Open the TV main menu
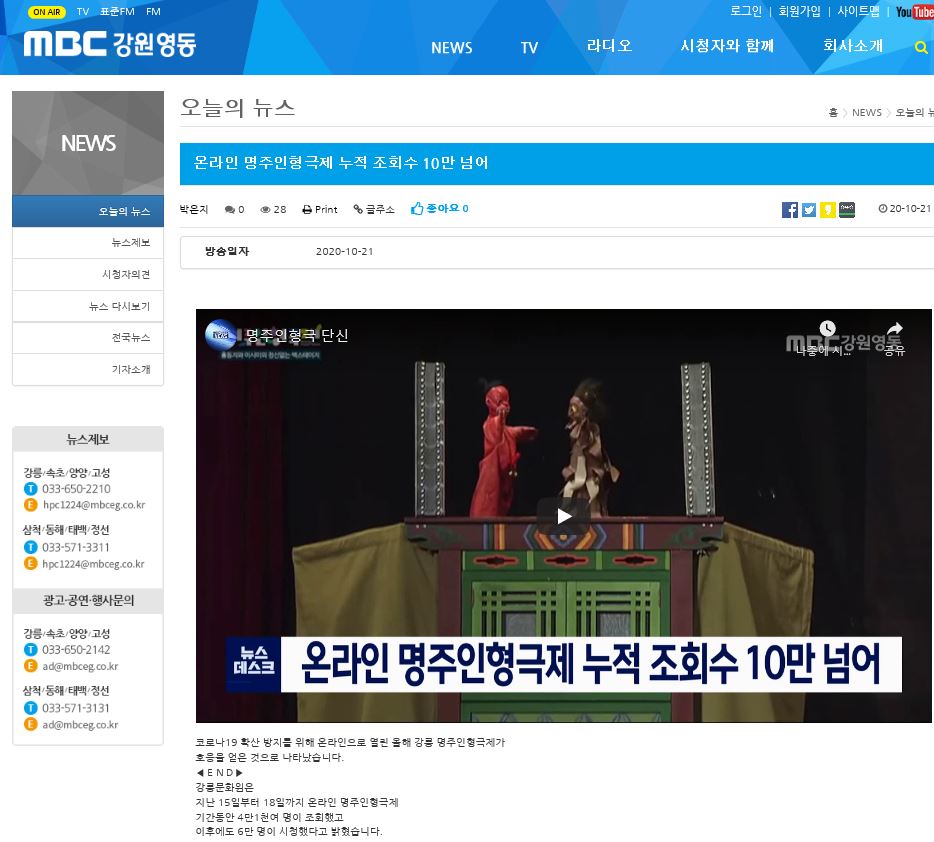 pyautogui.click(x=529, y=48)
